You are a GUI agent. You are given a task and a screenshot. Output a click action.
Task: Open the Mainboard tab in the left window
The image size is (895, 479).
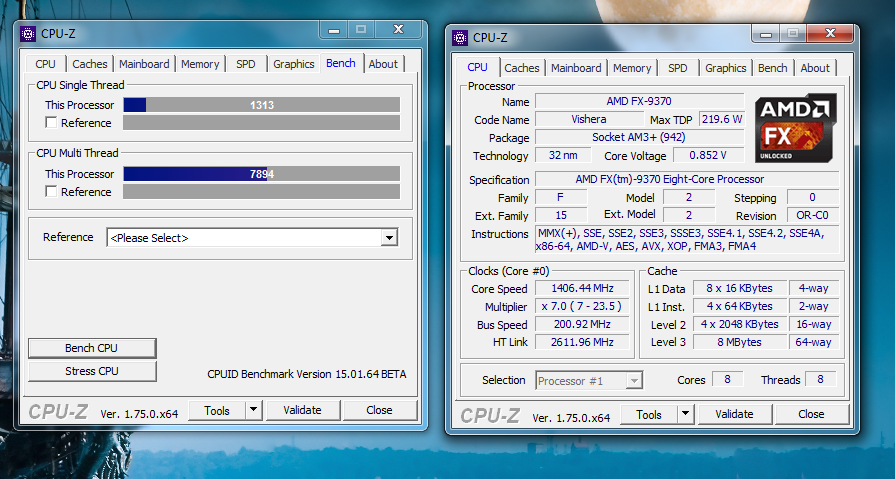click(x=144, y=64)
